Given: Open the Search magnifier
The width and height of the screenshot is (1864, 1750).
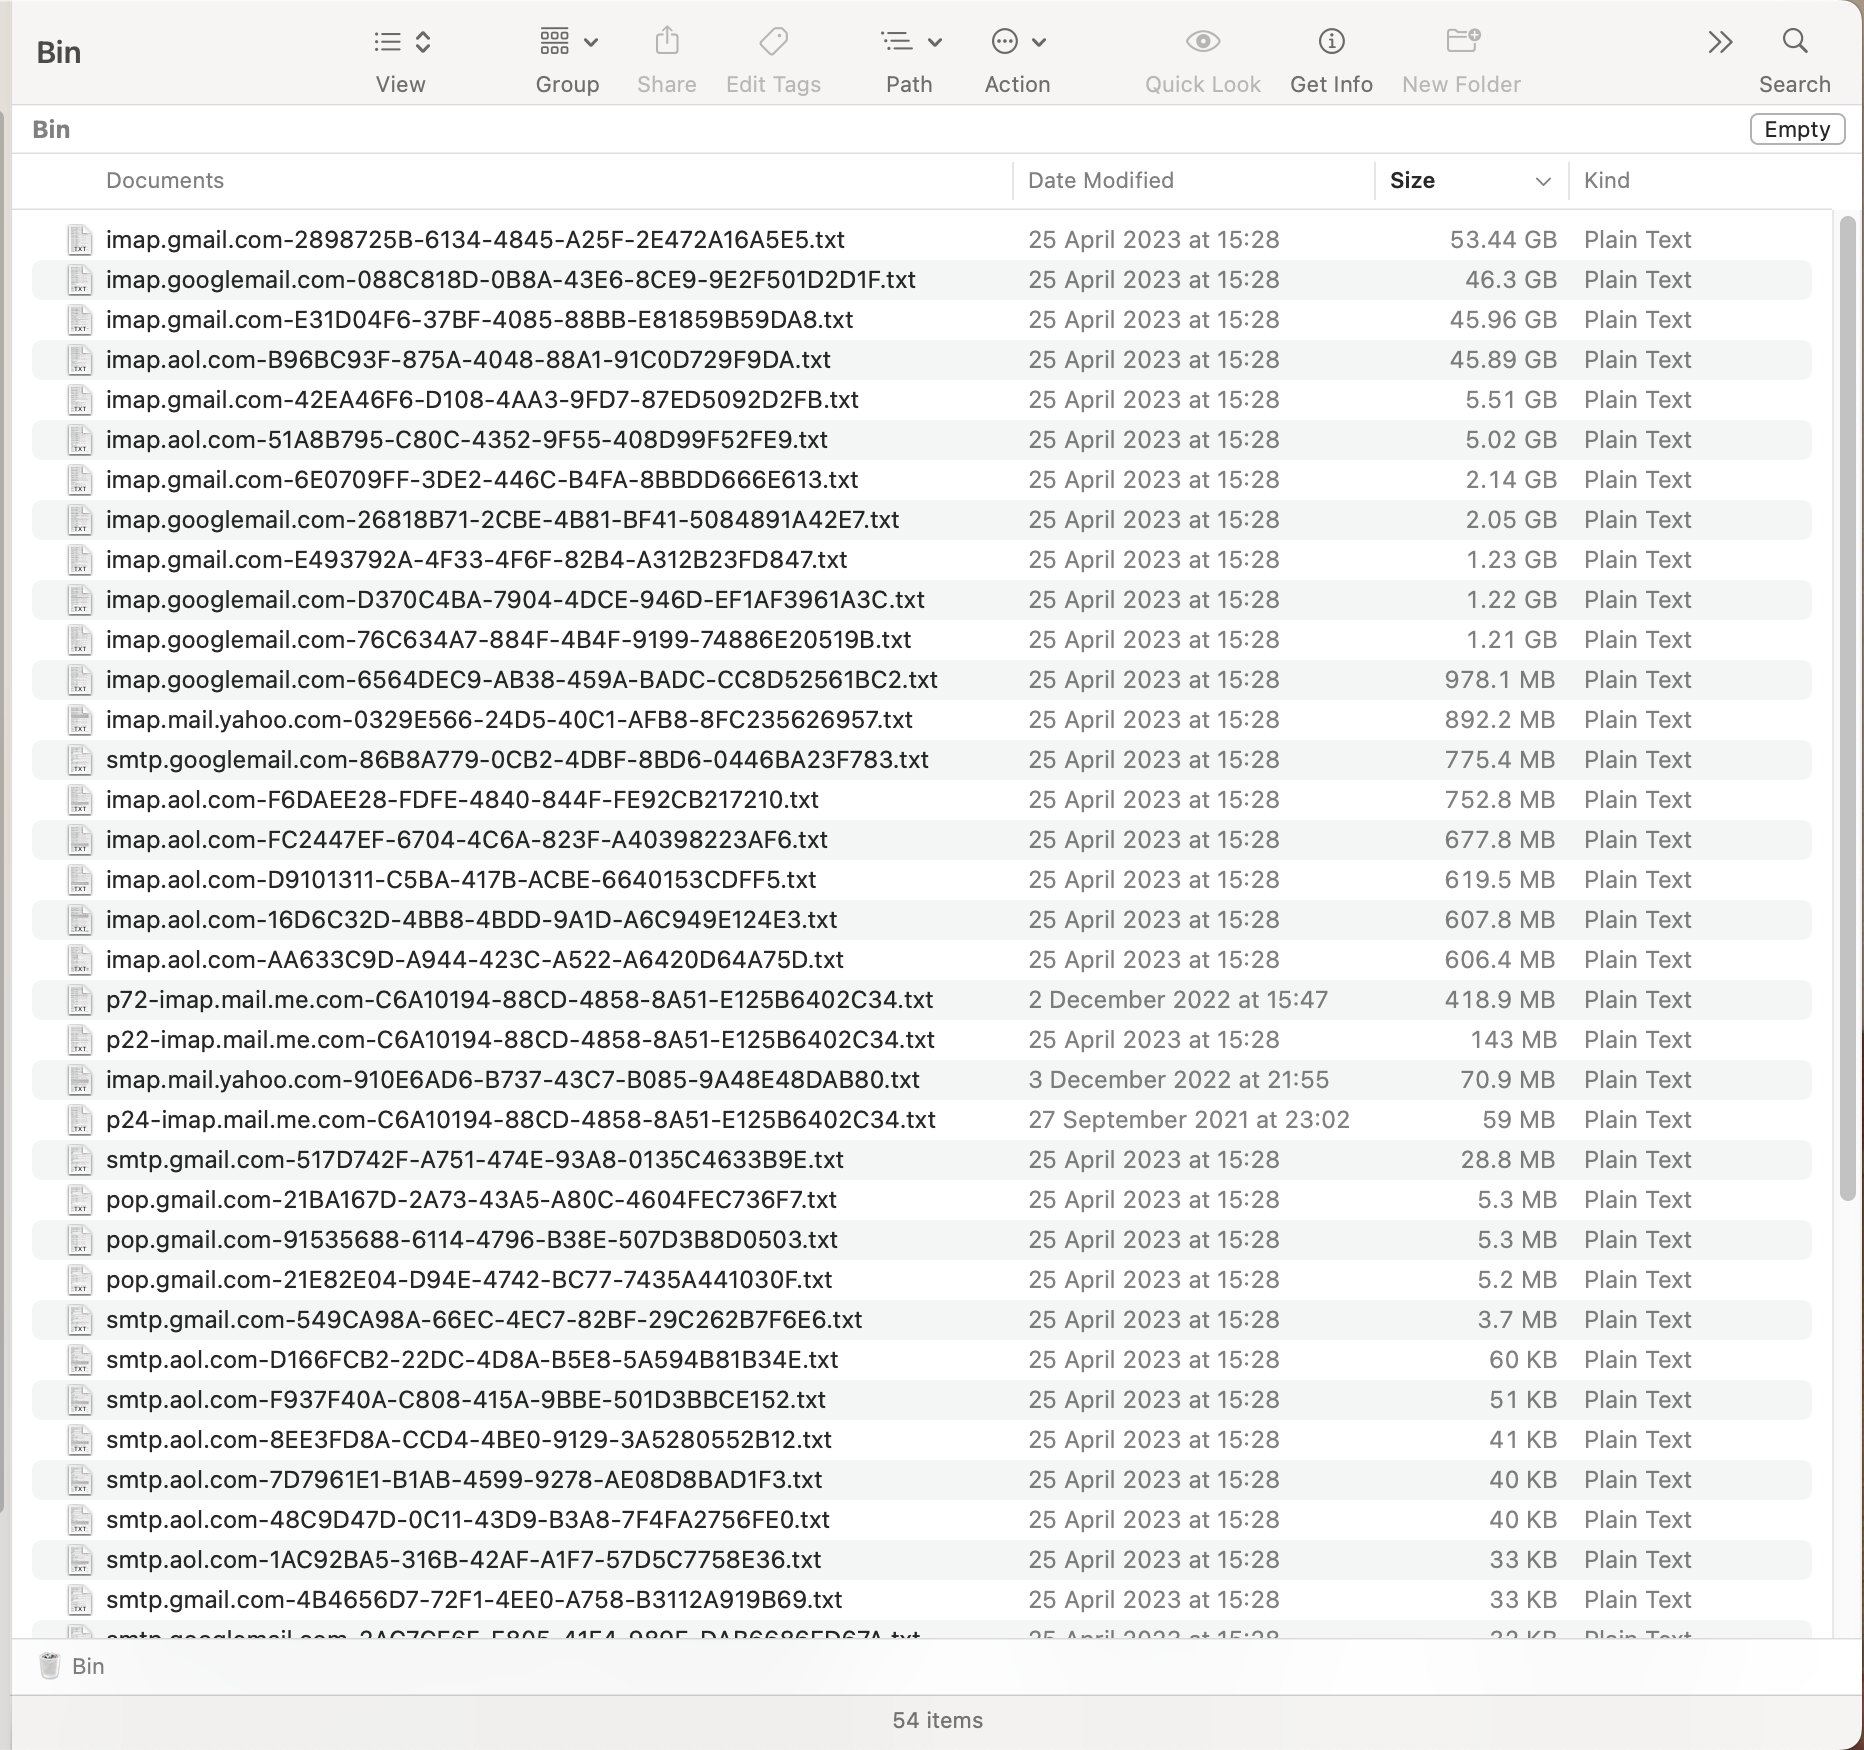Looking at the screenshot, I should [x=1795, y=42].
